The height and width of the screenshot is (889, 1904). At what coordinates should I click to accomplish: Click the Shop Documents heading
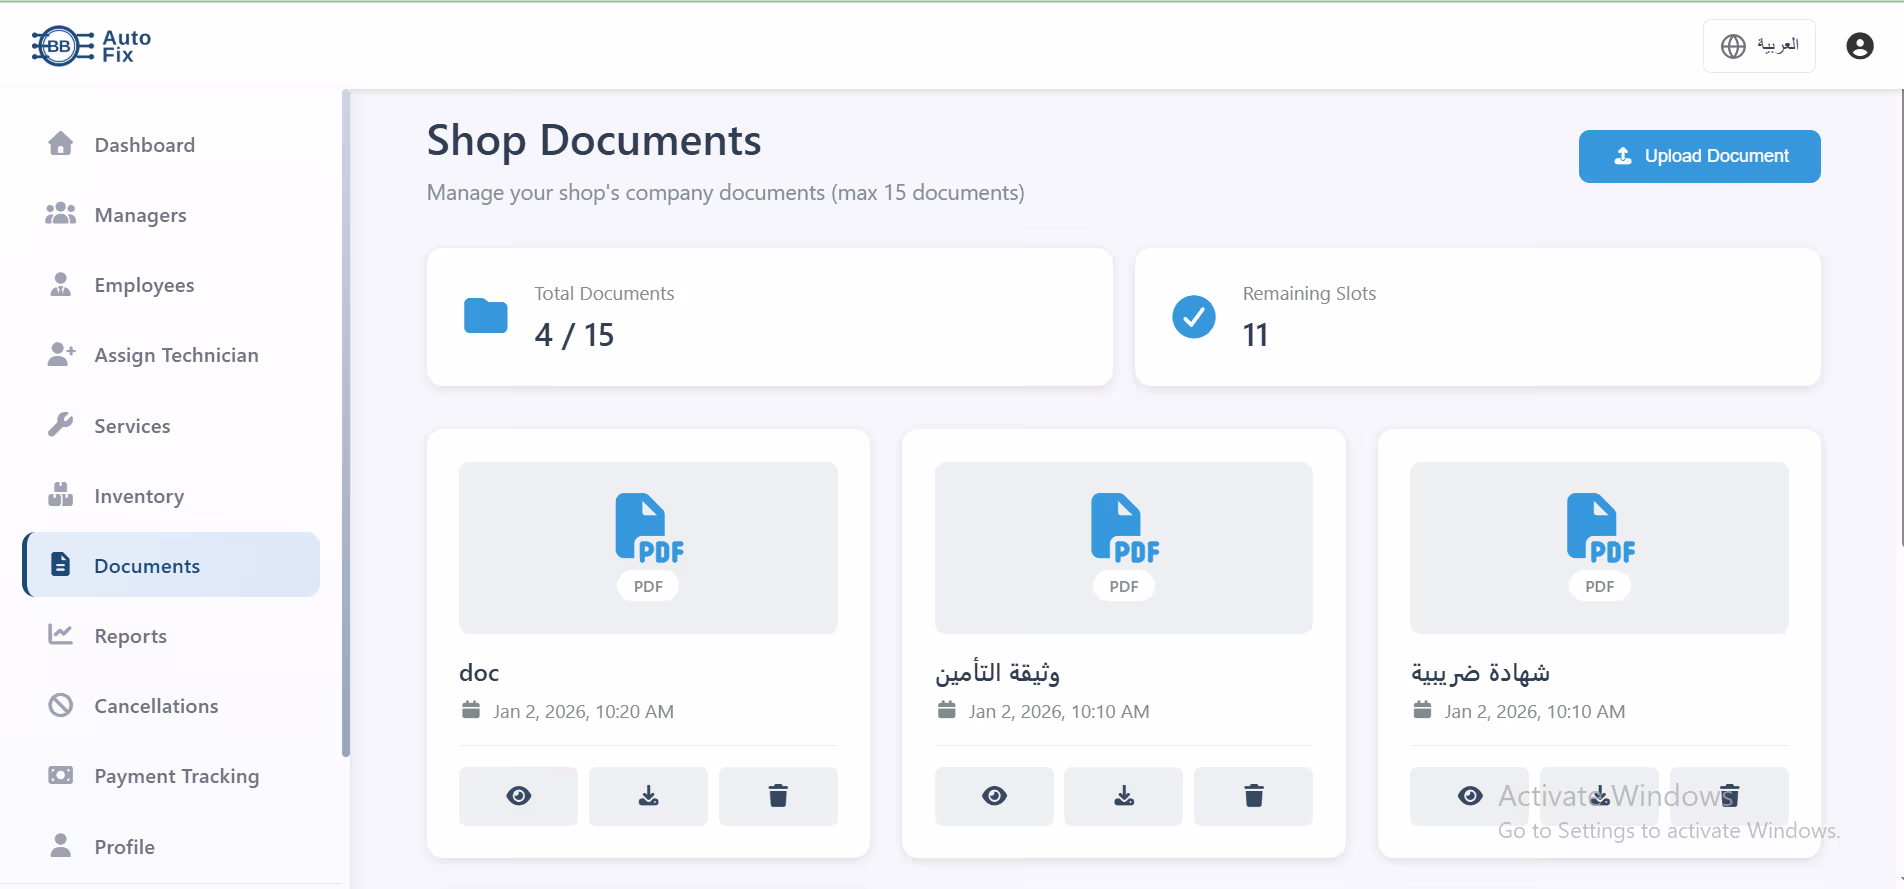(594, 141)
